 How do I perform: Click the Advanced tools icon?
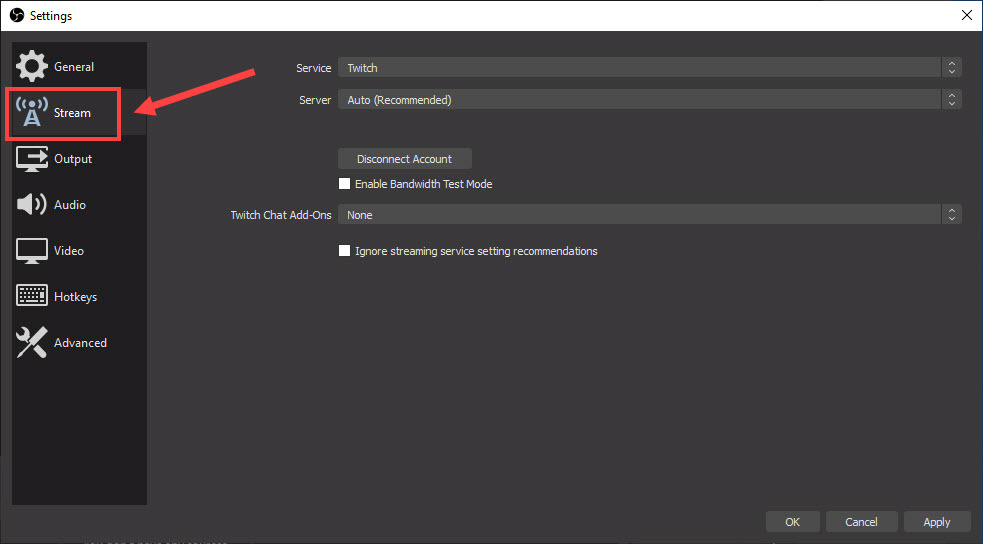click(x=32, y=343)
